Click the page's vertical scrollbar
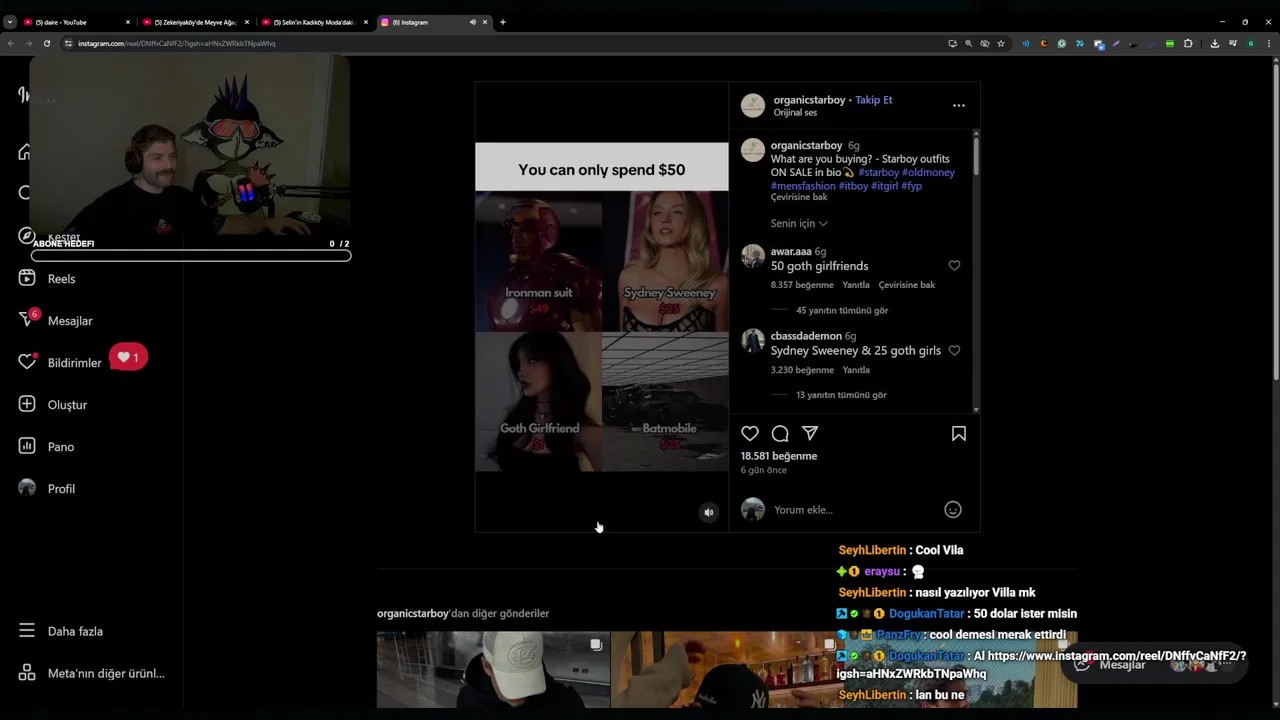Screen dimensions: 1280x720 (x=1276, y=220)
